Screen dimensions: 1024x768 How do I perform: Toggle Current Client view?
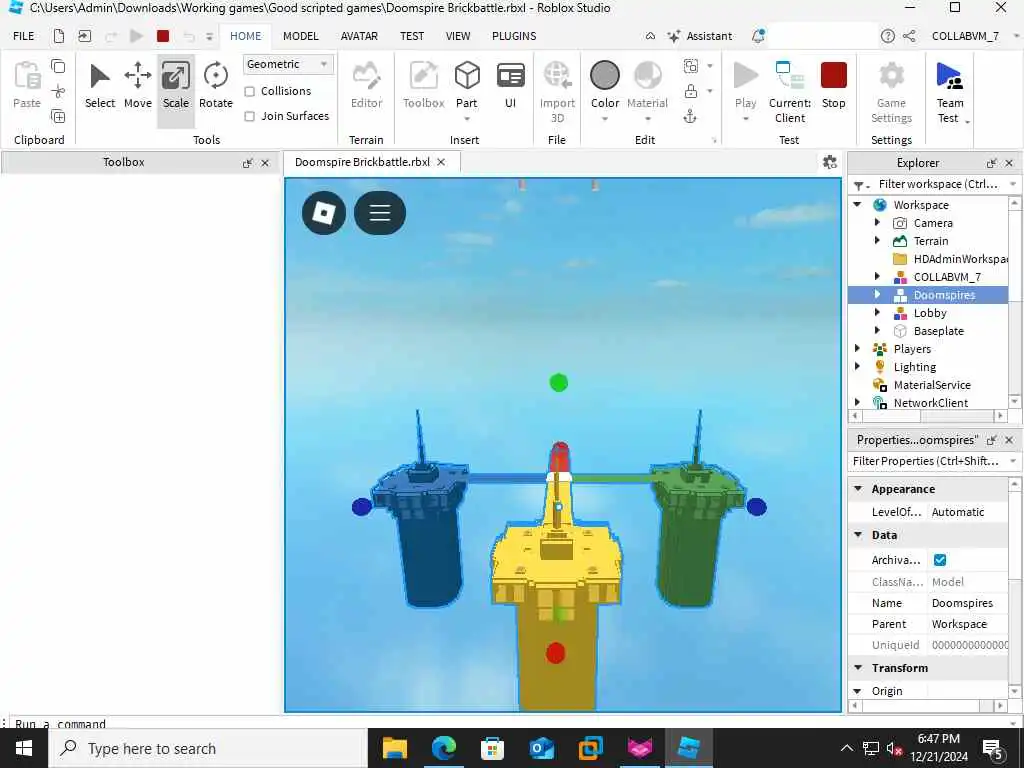coord(790,91)
